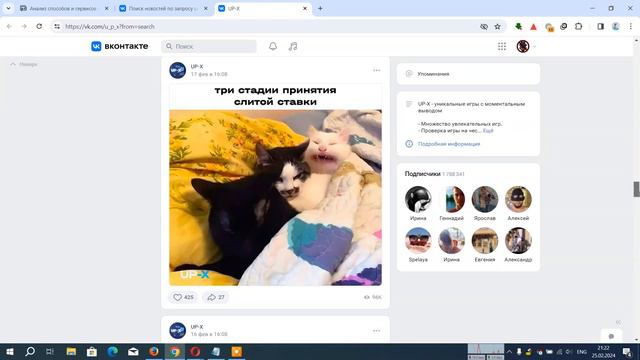Viewport: 640px width, 360px height.
Task: View site information icon beside the URL
Action: 57,27
